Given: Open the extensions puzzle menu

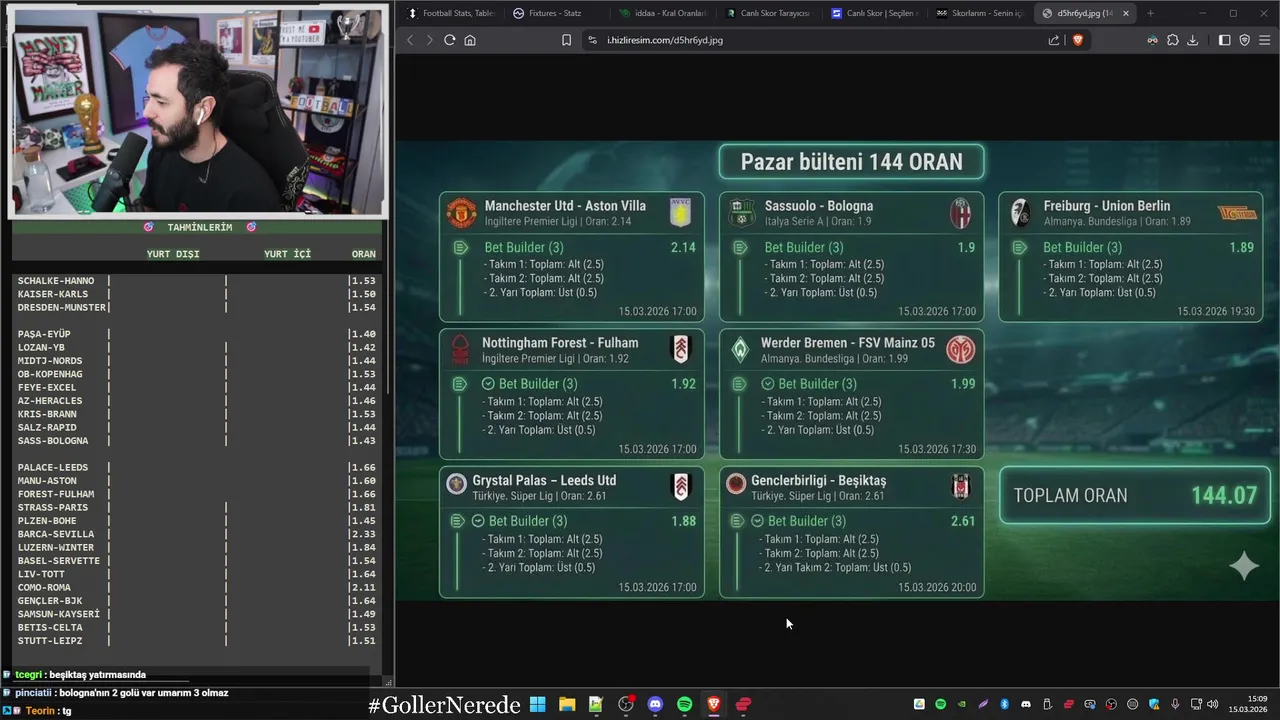Looking at the screenshot, I should click(x=1173, y=40).
